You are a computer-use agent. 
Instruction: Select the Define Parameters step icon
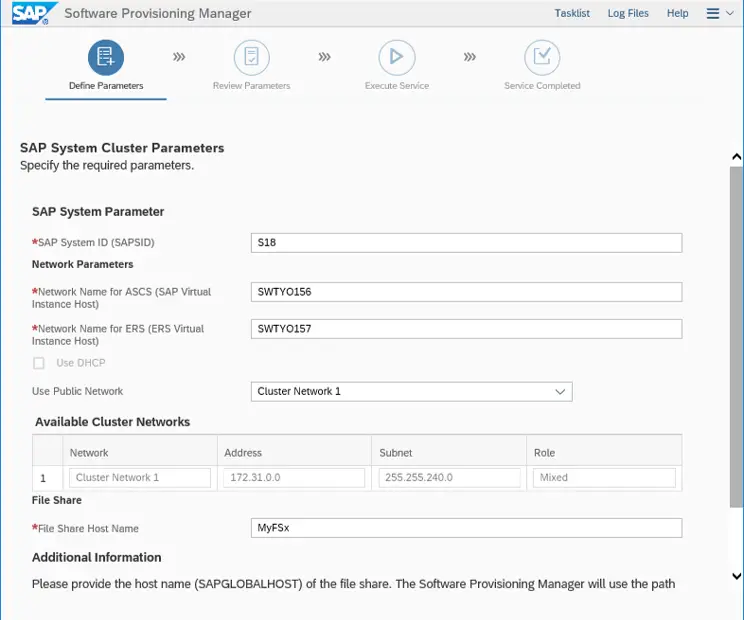point(106,57)
